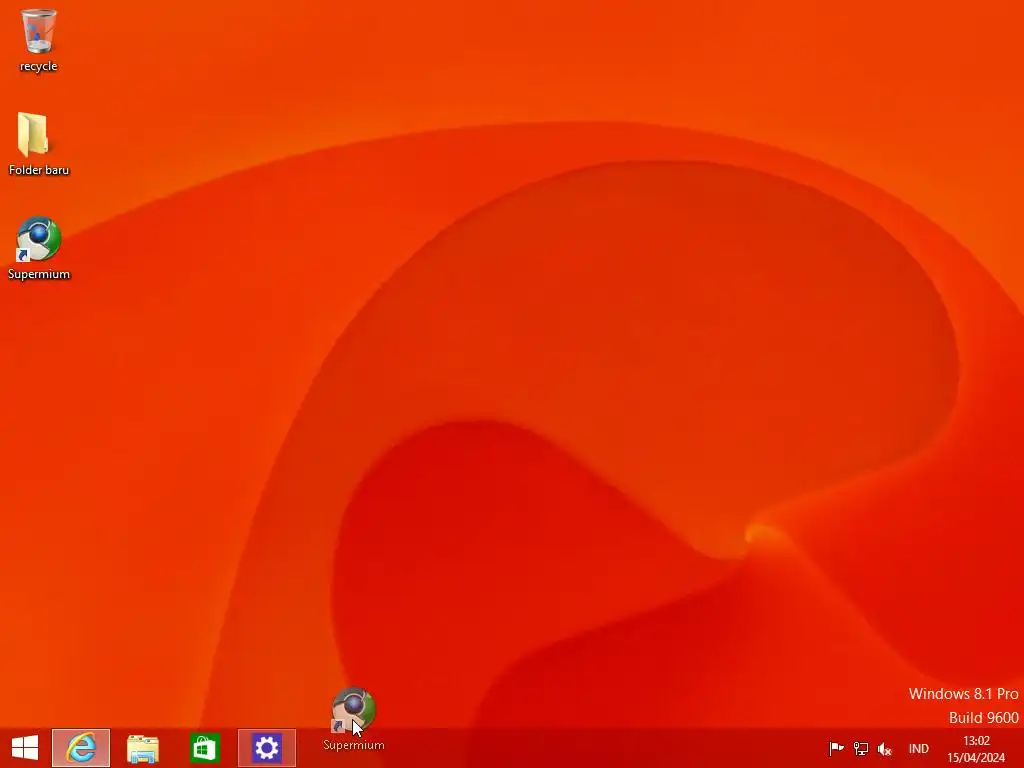This screenshot has height=768, width=1024.
Task: Click the Folder baru label text
Action: (39, 170)
